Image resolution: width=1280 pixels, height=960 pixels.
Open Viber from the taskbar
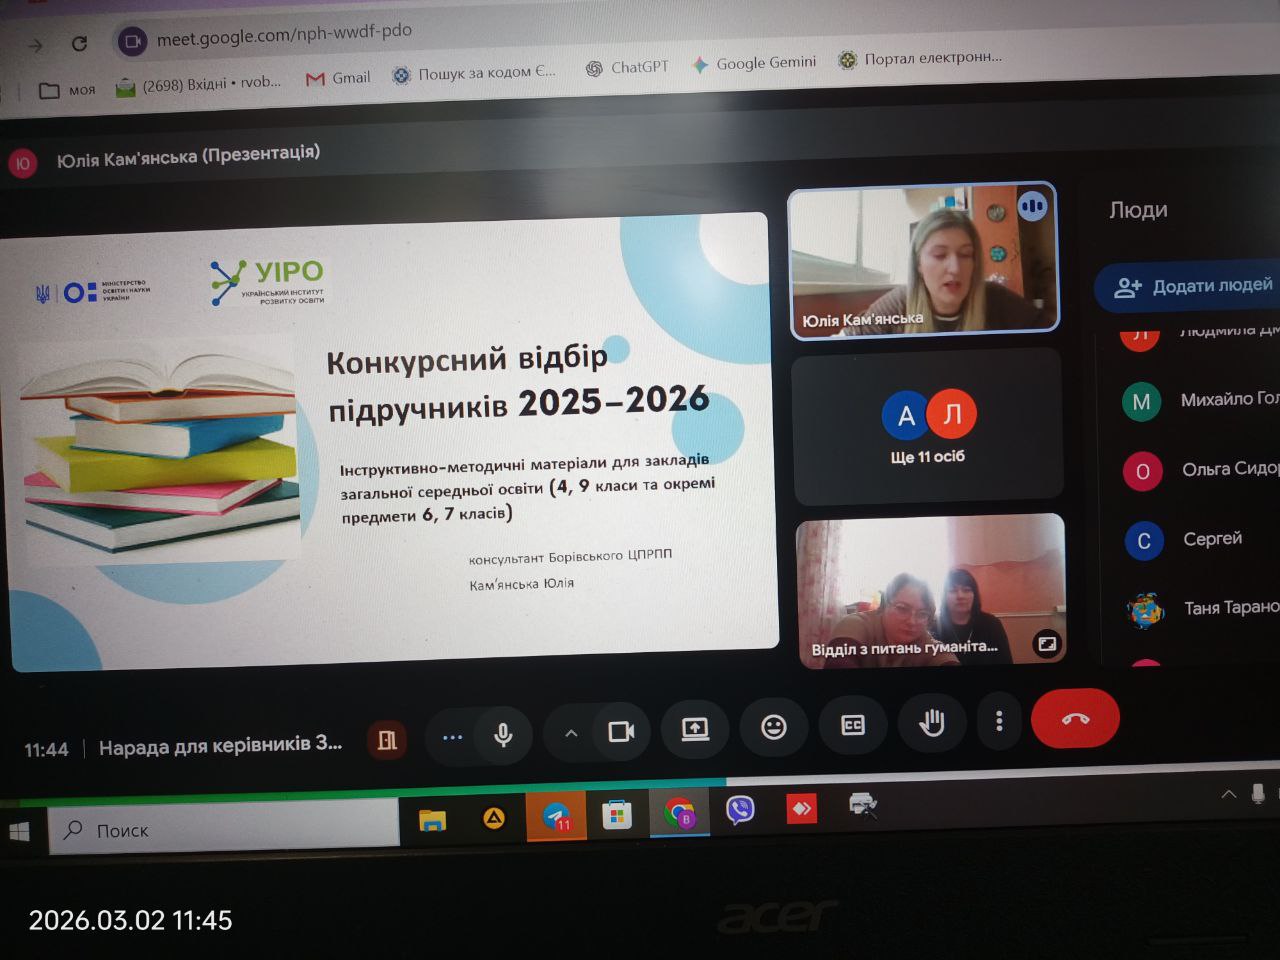(x=740, y=810)
